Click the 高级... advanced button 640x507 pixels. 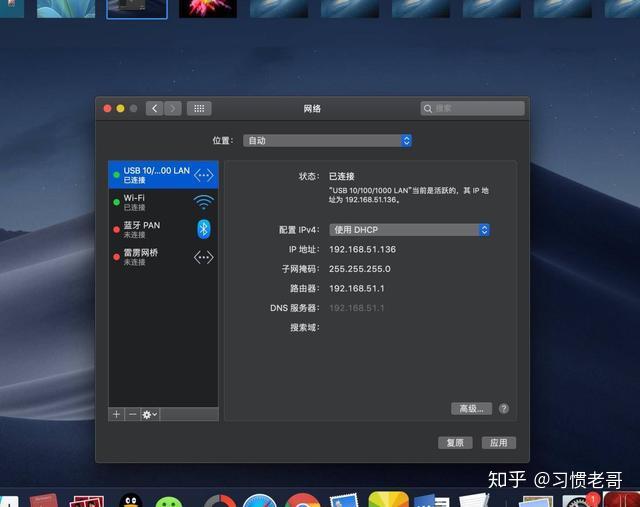click(x=471, y=408)
